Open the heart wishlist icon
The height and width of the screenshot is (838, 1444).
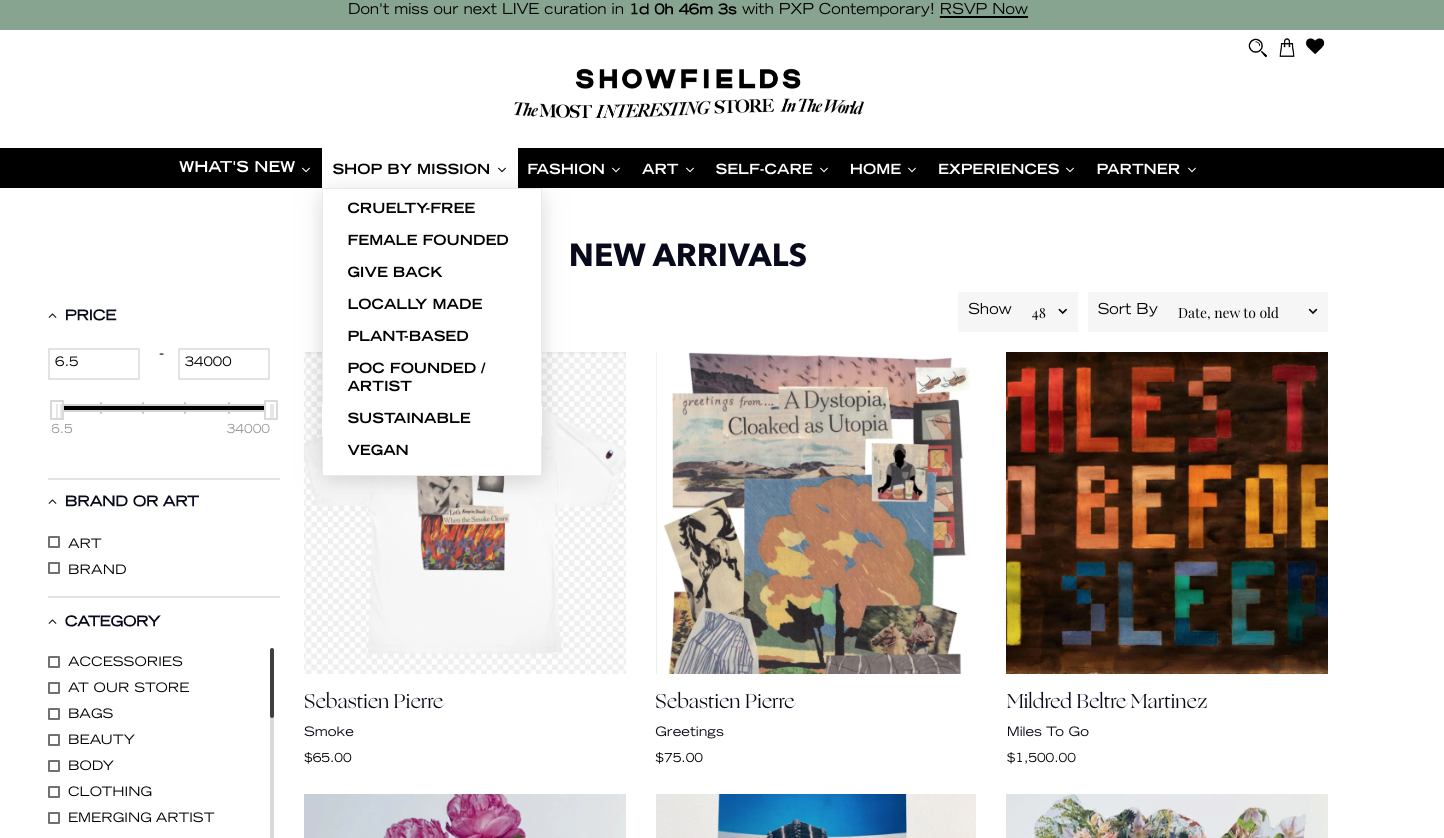coord(1315,46)
